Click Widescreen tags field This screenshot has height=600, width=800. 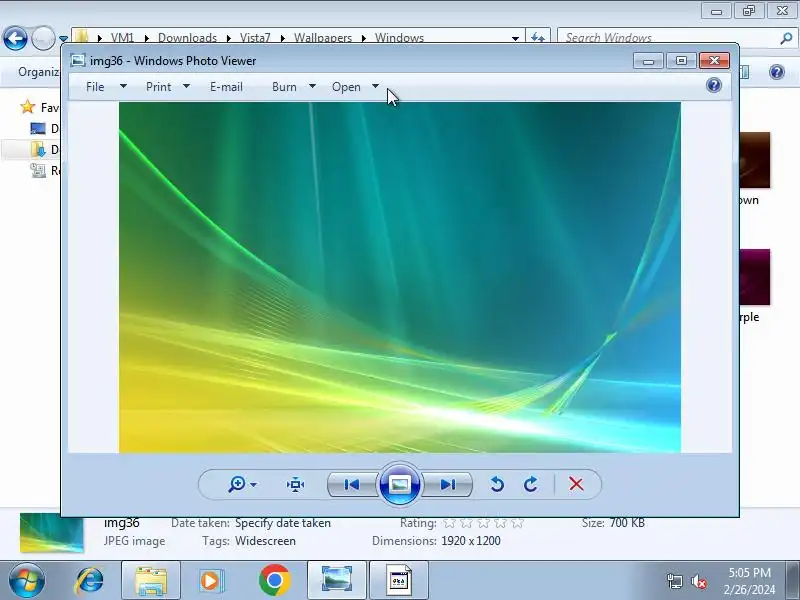(265, 541)
